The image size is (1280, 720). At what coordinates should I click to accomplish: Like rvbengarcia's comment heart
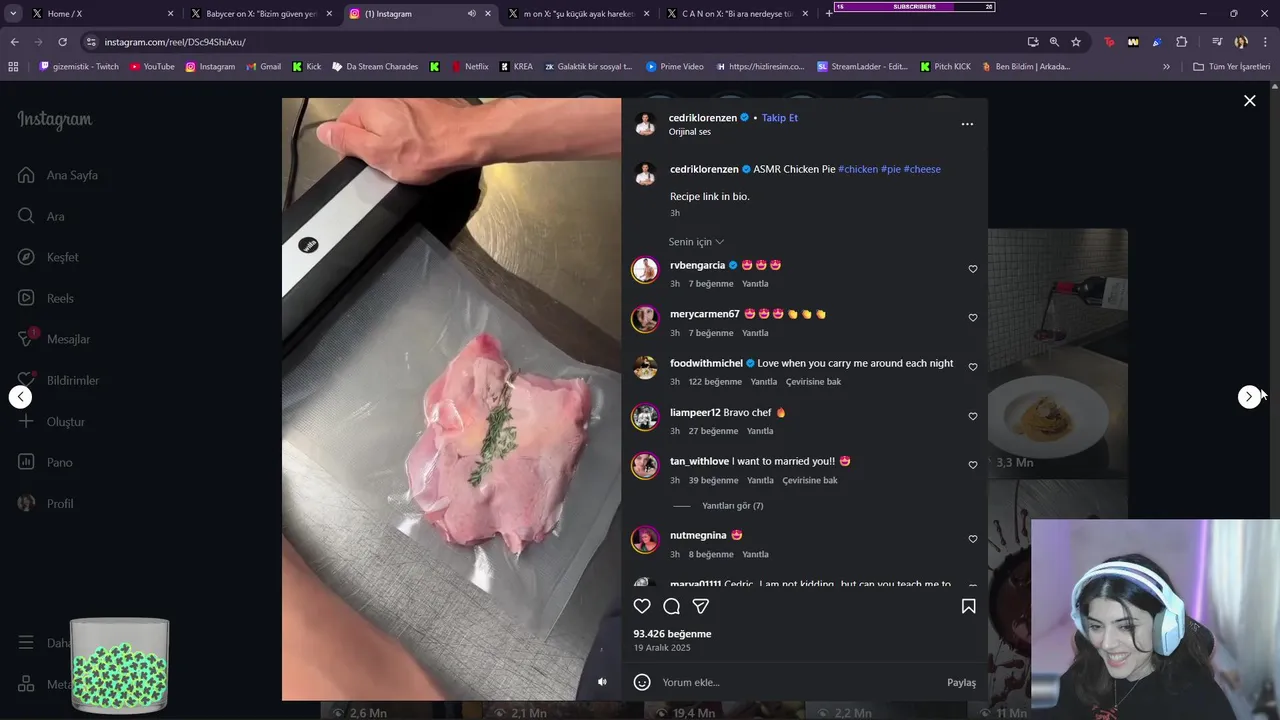[973, 269]
